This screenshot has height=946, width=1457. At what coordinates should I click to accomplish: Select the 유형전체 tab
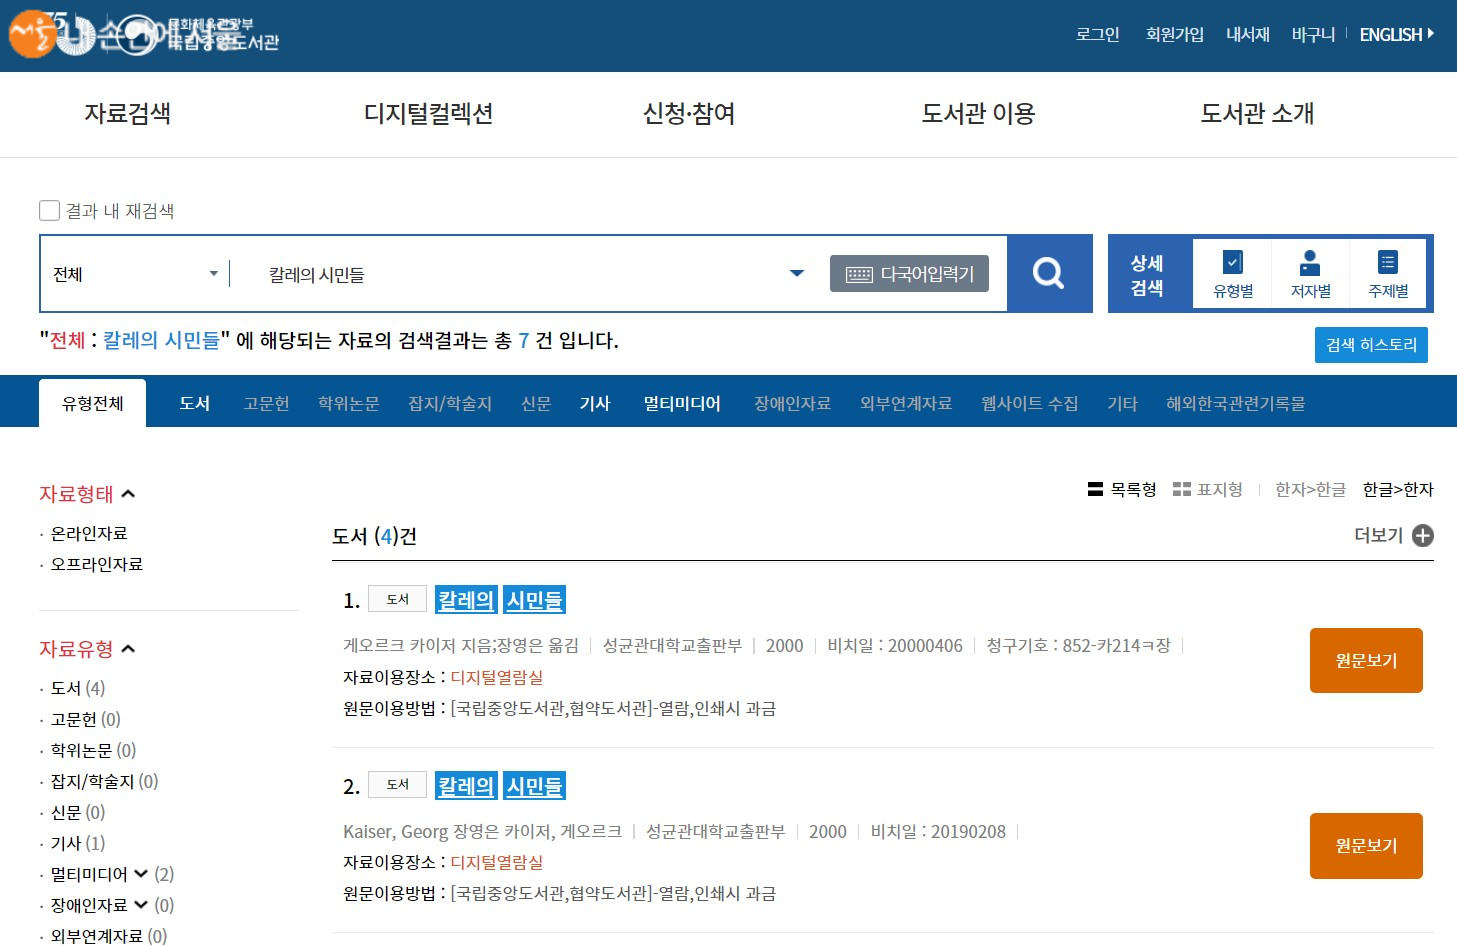click(x=93, y=403)
